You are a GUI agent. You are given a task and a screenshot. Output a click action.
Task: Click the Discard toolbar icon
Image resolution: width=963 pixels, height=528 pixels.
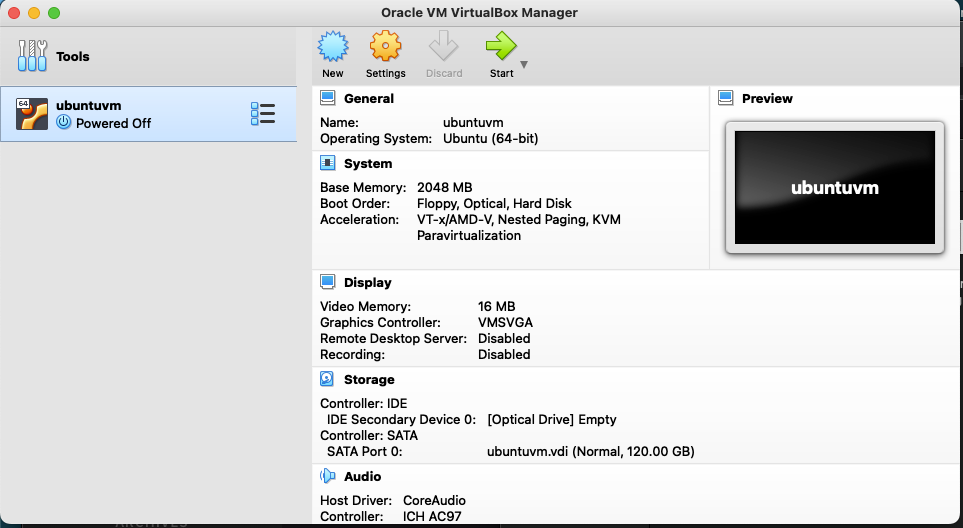443,47
